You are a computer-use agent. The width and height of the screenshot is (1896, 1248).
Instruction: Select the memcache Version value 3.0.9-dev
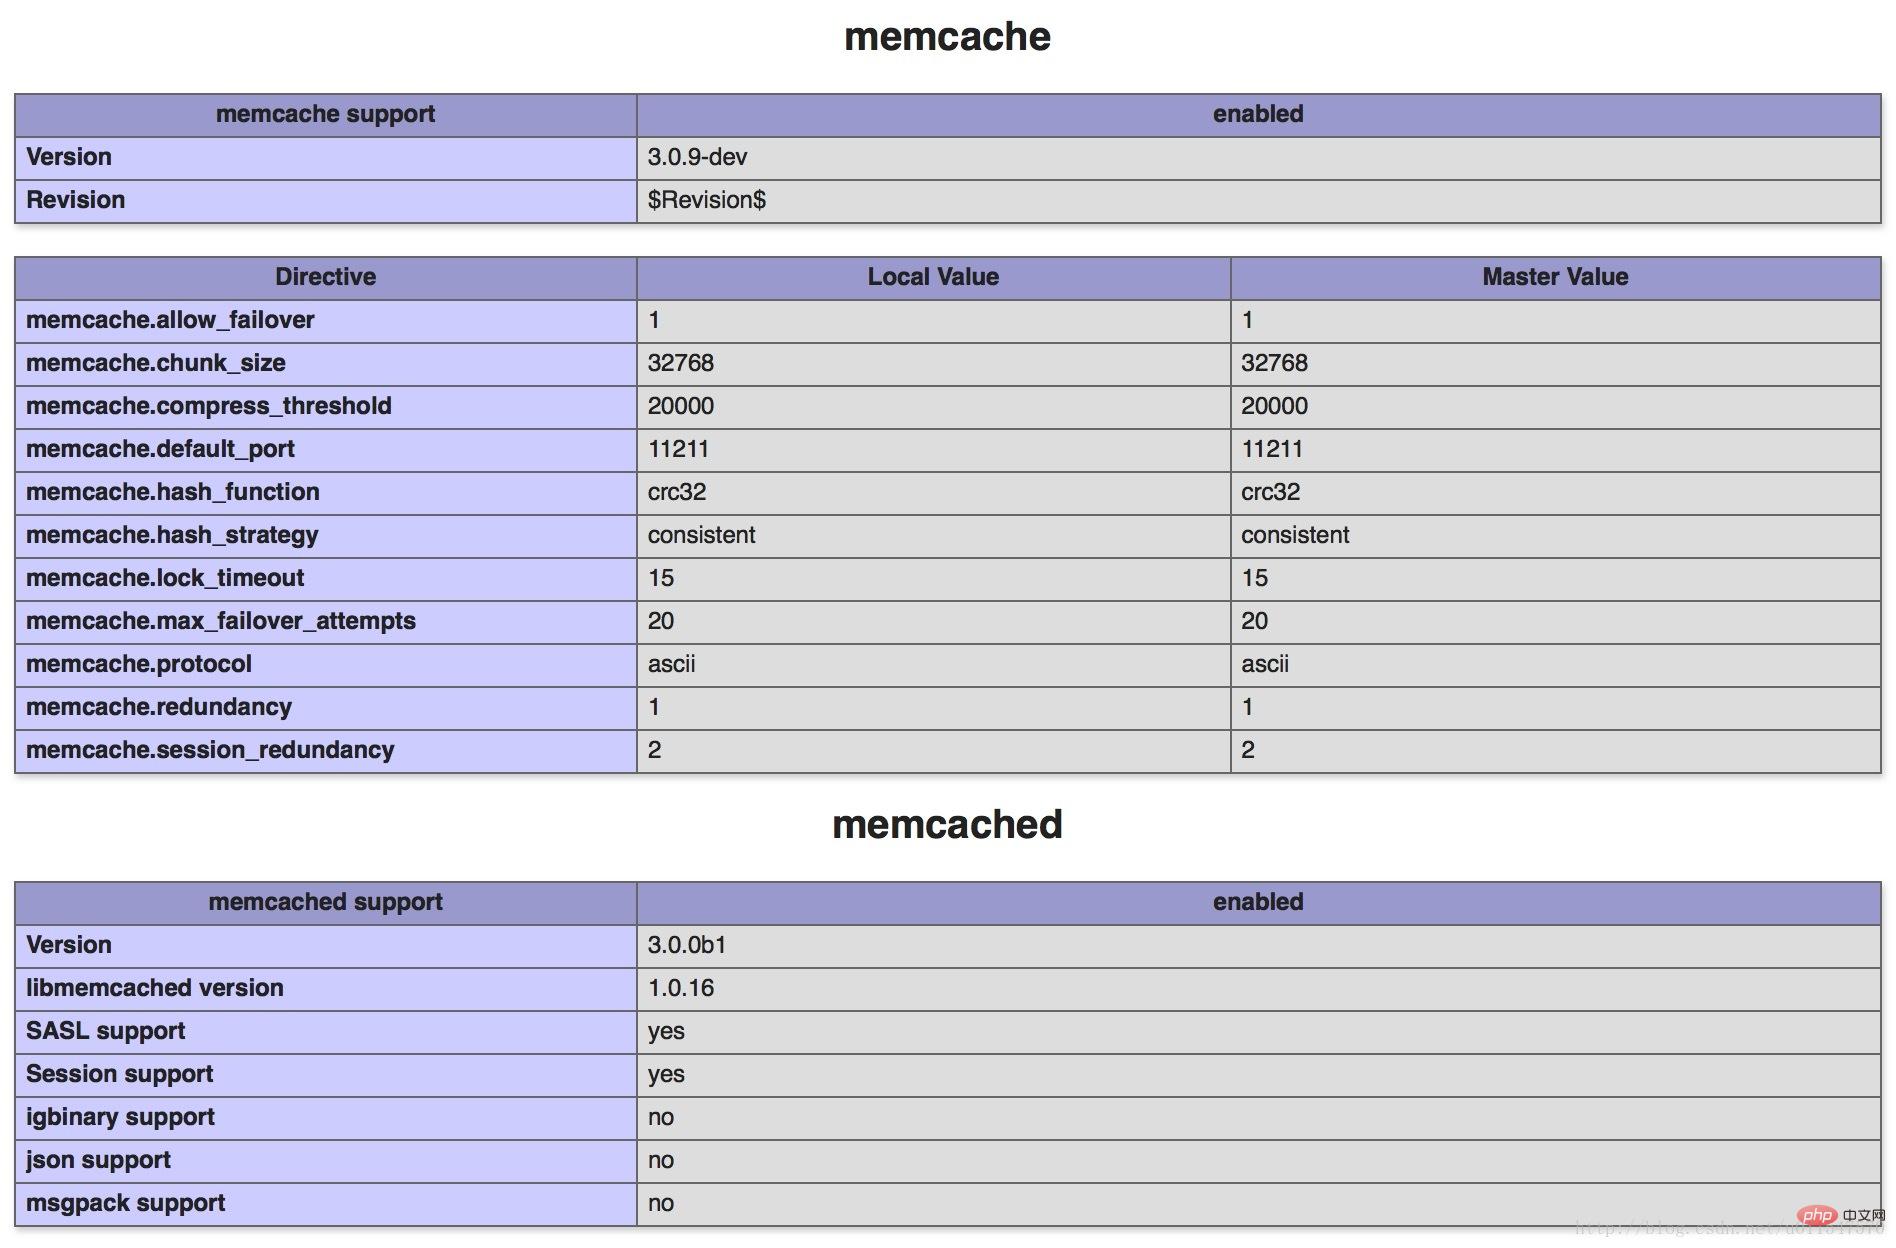pyautogui.click(x=697, y=157)
